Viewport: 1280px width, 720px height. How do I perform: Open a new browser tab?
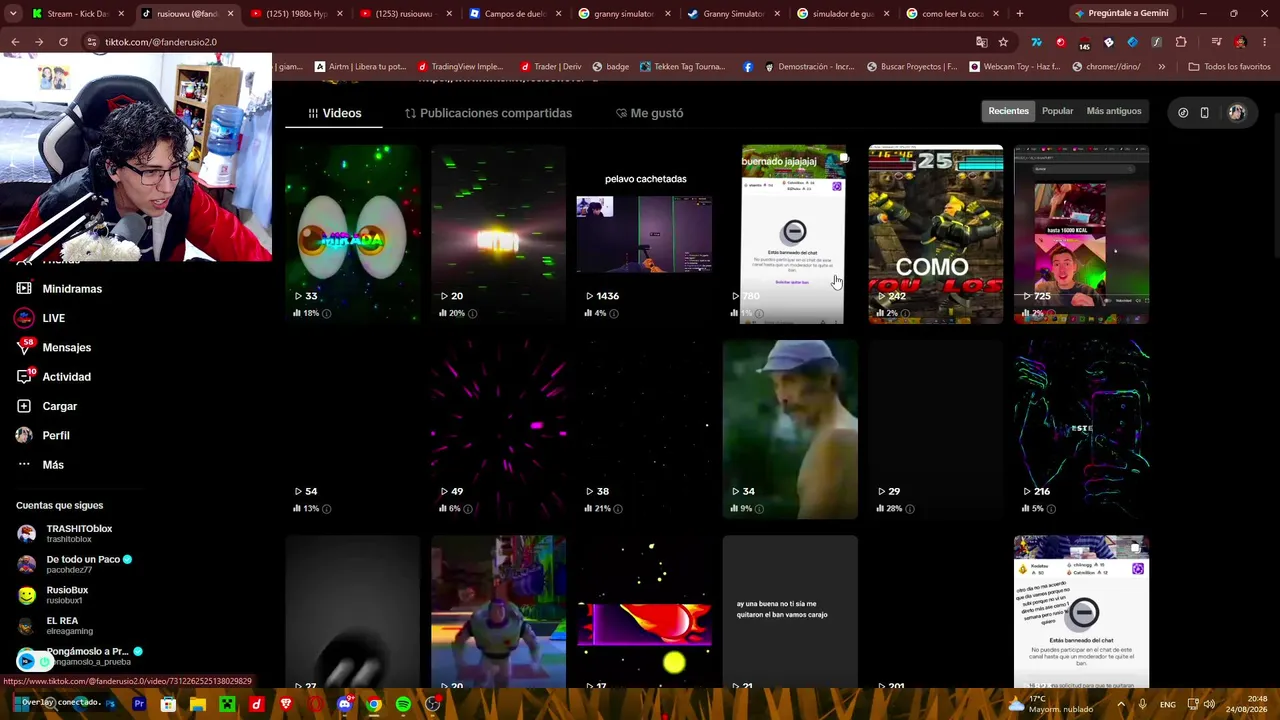pyautogui.click(x=1019, y=14)
